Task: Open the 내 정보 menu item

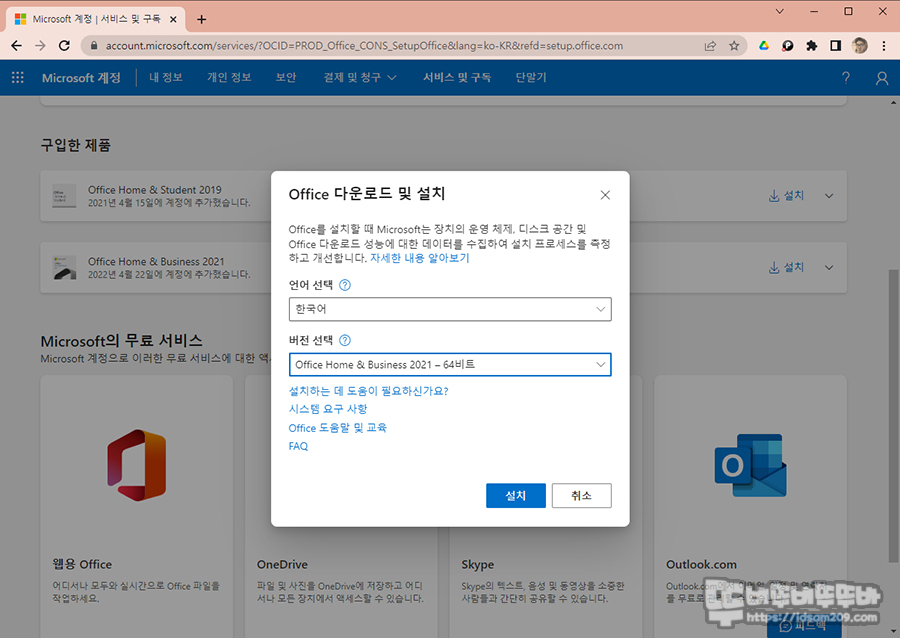Action: (166, 77)
